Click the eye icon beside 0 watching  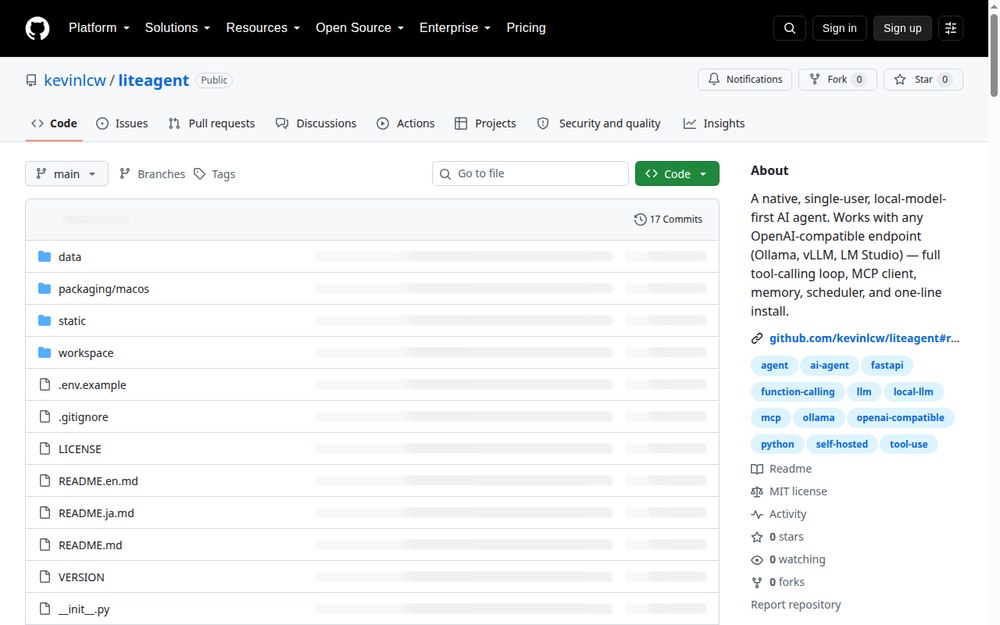pyautogui.click(x=757, y=560)
